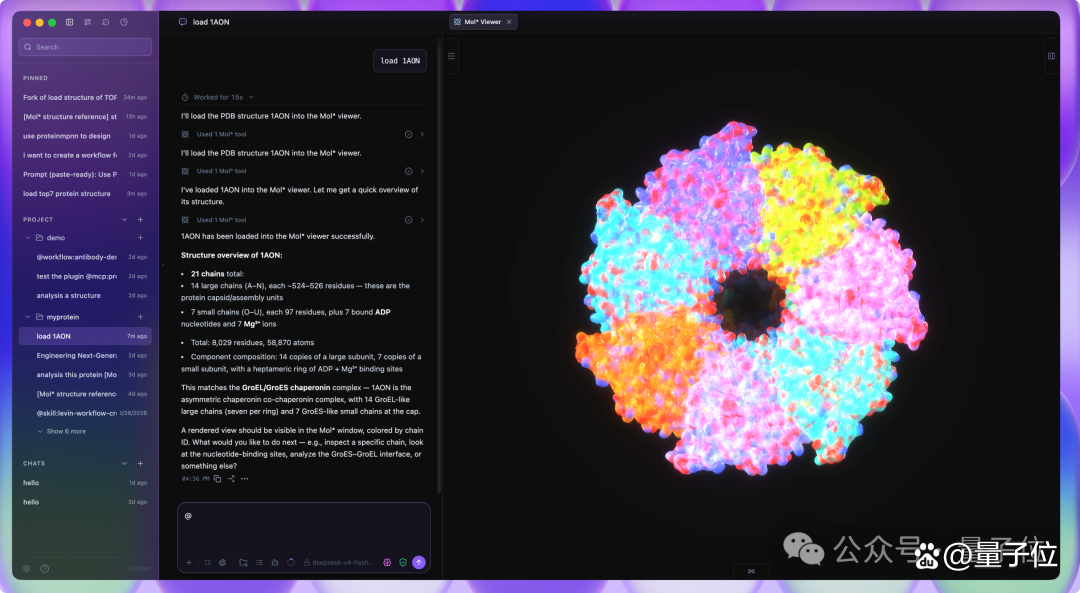Toggle the viewer left controls menu icon
1080x593 pixels.
click(x=451, y=56)
